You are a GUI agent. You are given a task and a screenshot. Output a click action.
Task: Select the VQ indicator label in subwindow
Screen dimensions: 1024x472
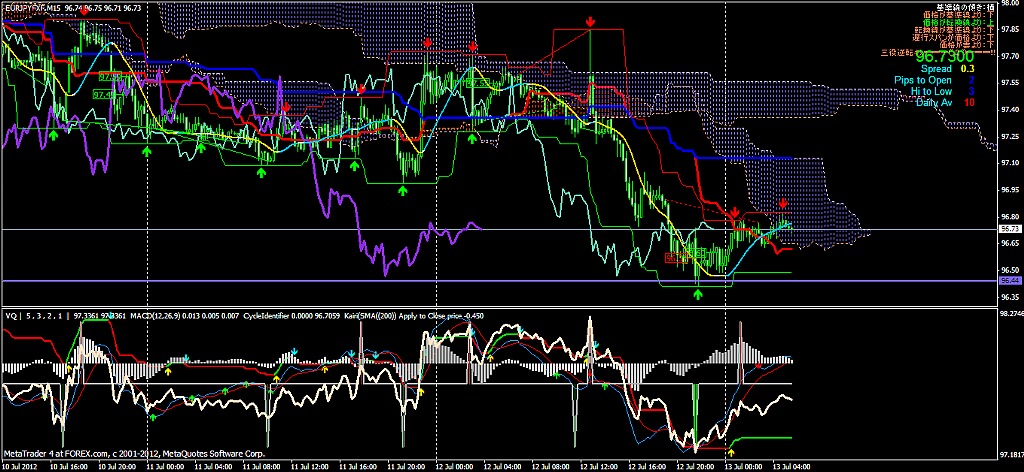click(10, 315)
